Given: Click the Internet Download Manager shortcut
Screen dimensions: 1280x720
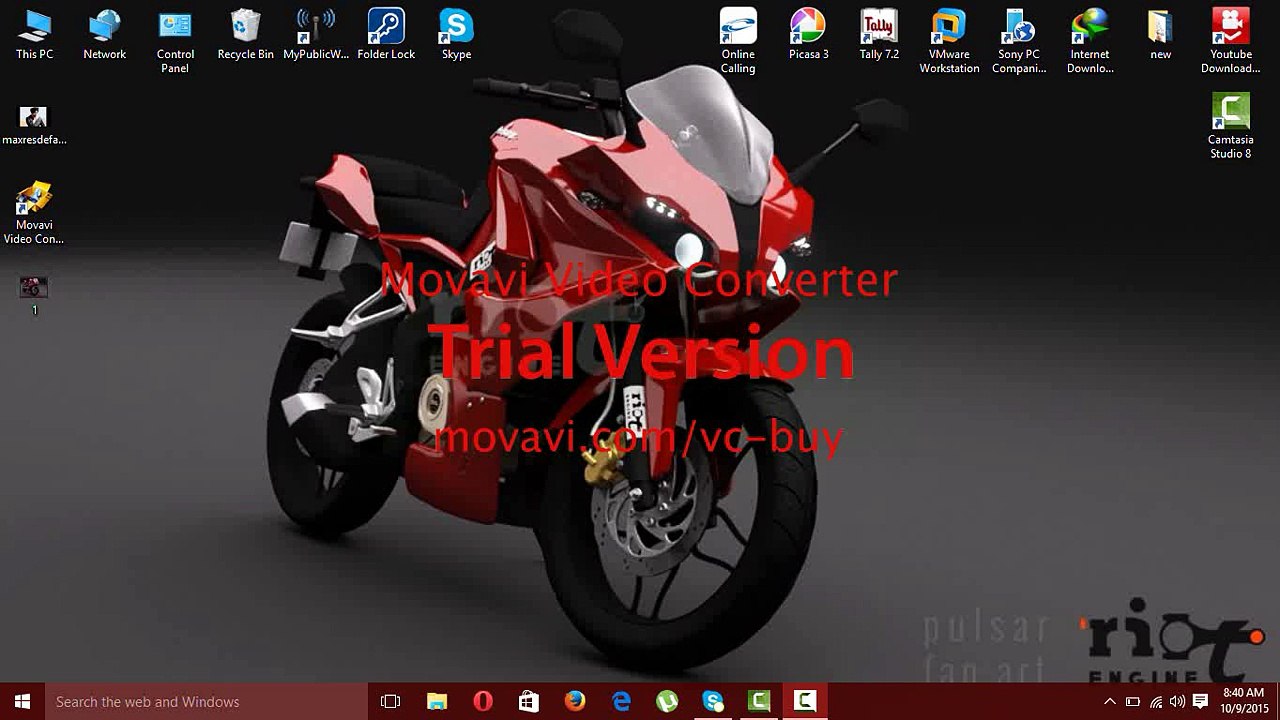Looking at the screenshot, I should [1090, 41].
